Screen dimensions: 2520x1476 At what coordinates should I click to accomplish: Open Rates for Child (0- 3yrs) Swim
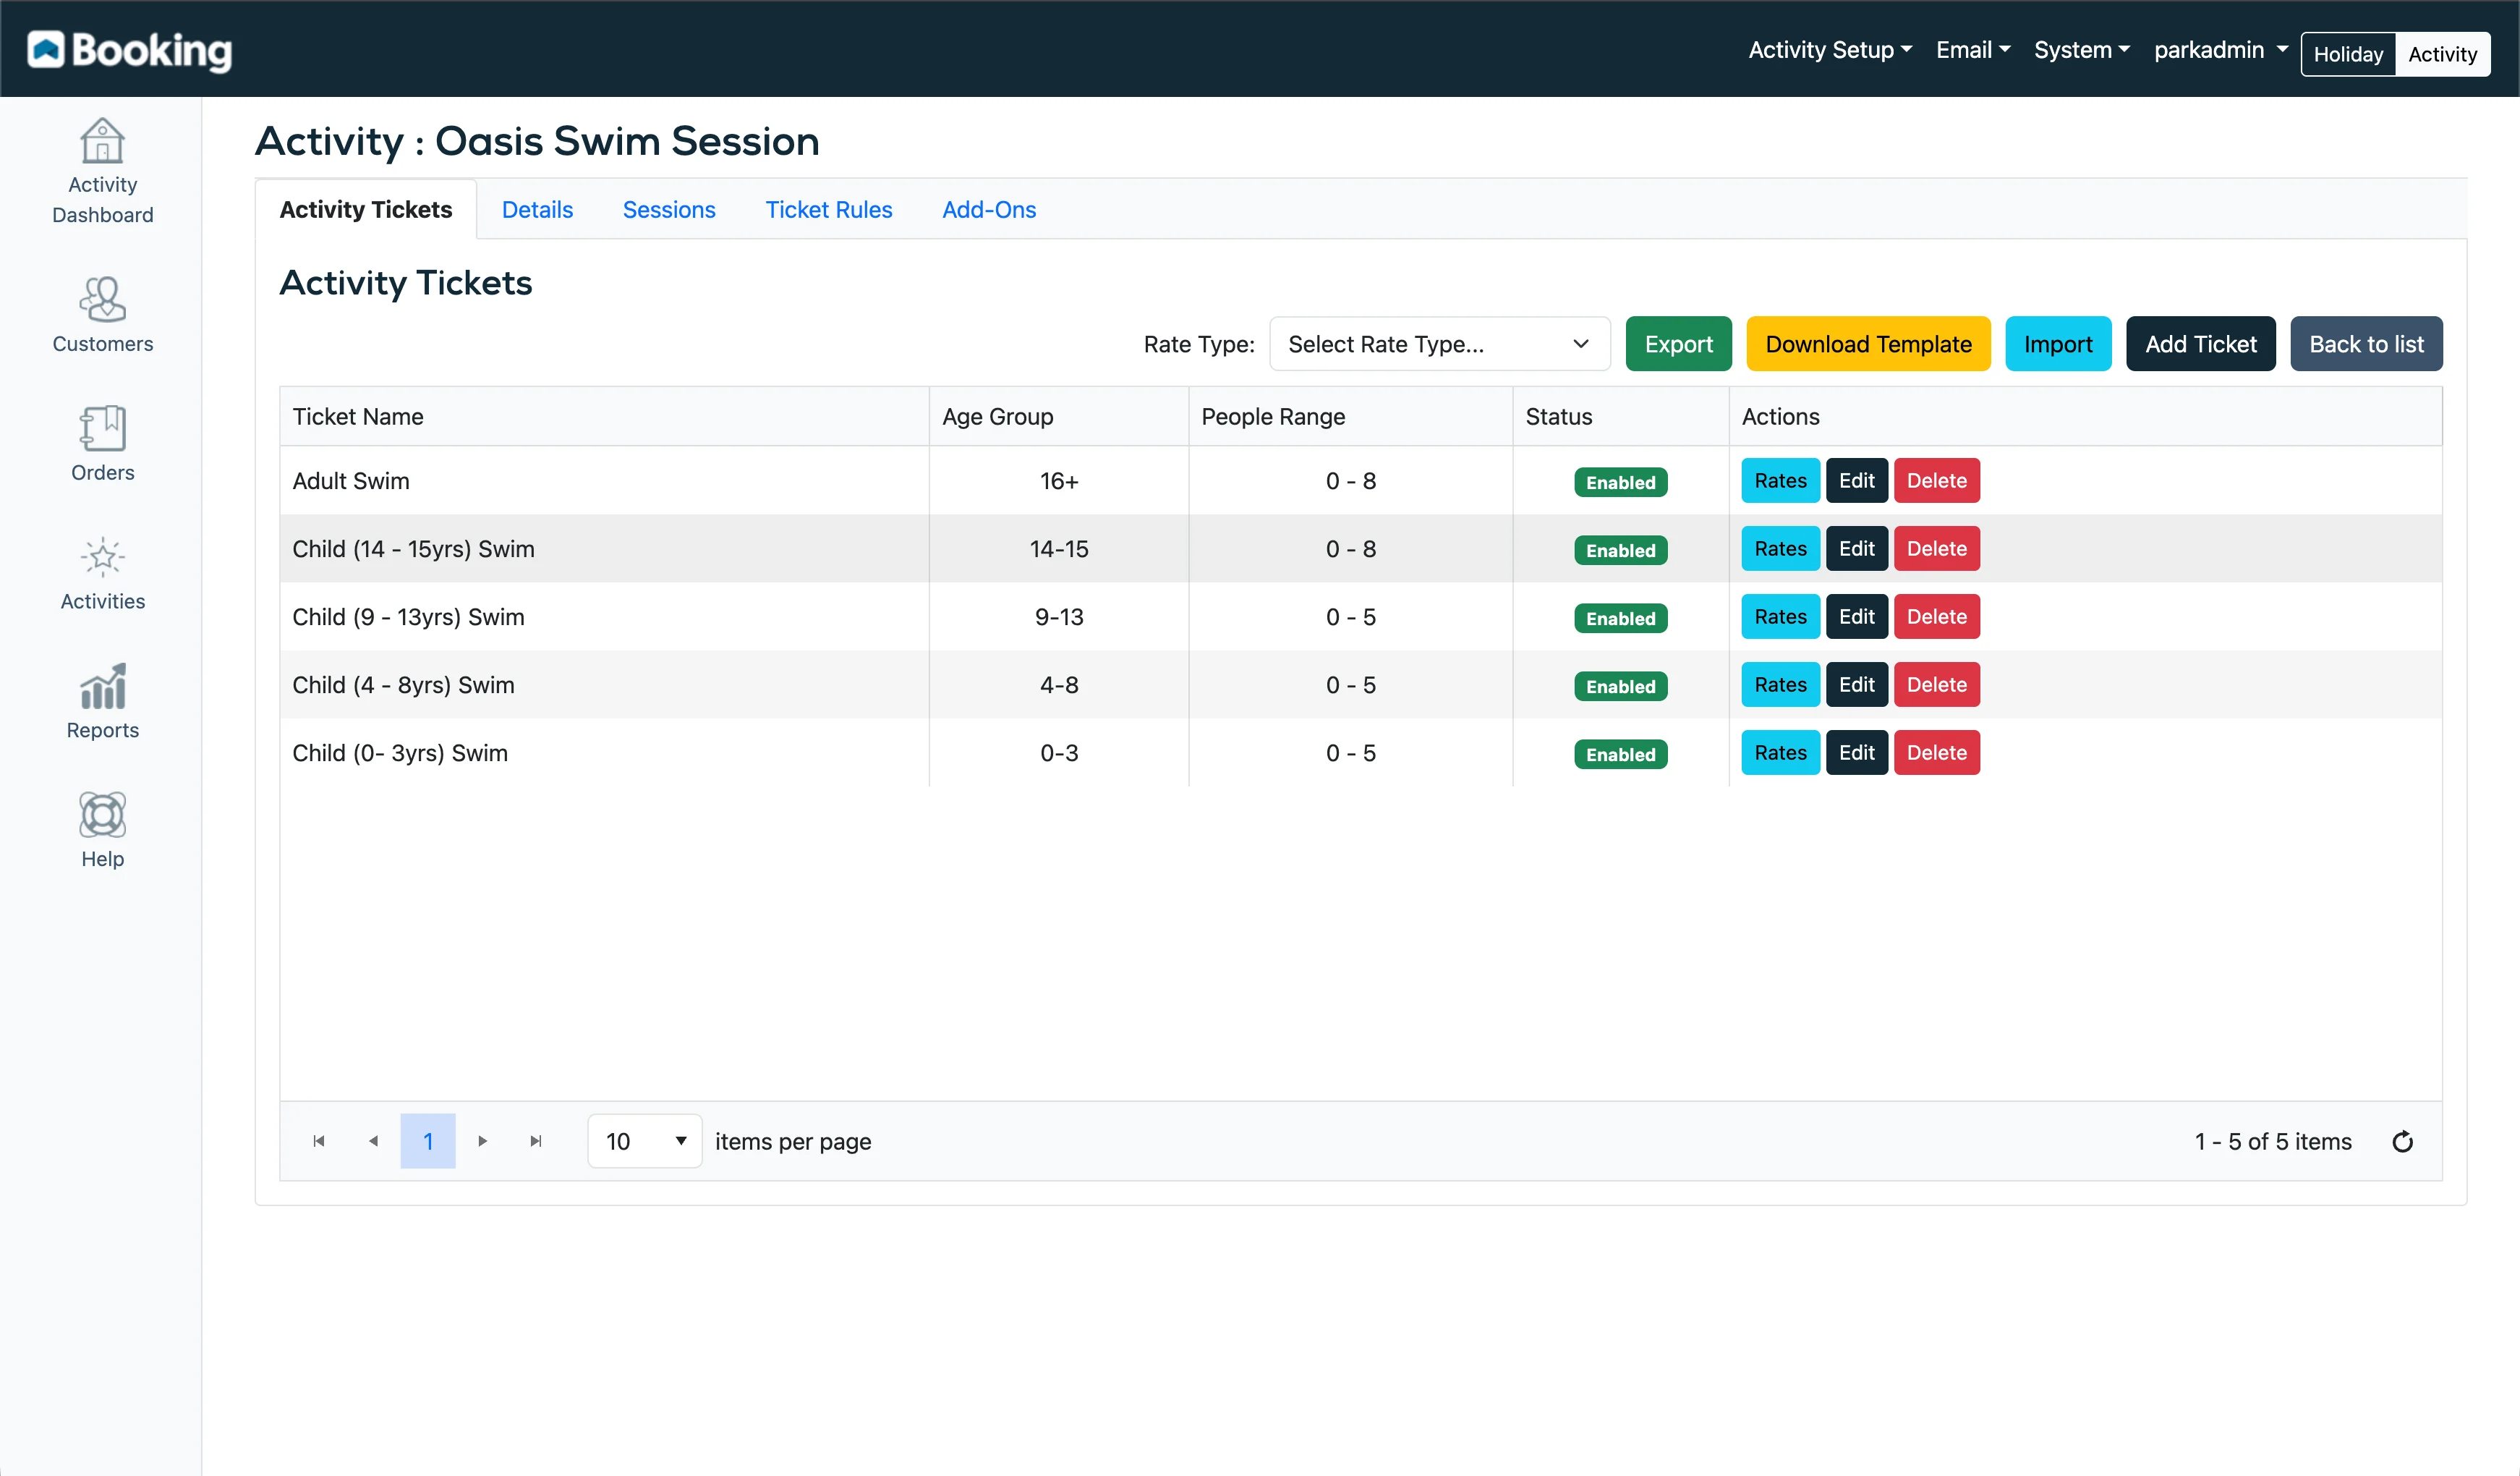[x=1780, y=753]
